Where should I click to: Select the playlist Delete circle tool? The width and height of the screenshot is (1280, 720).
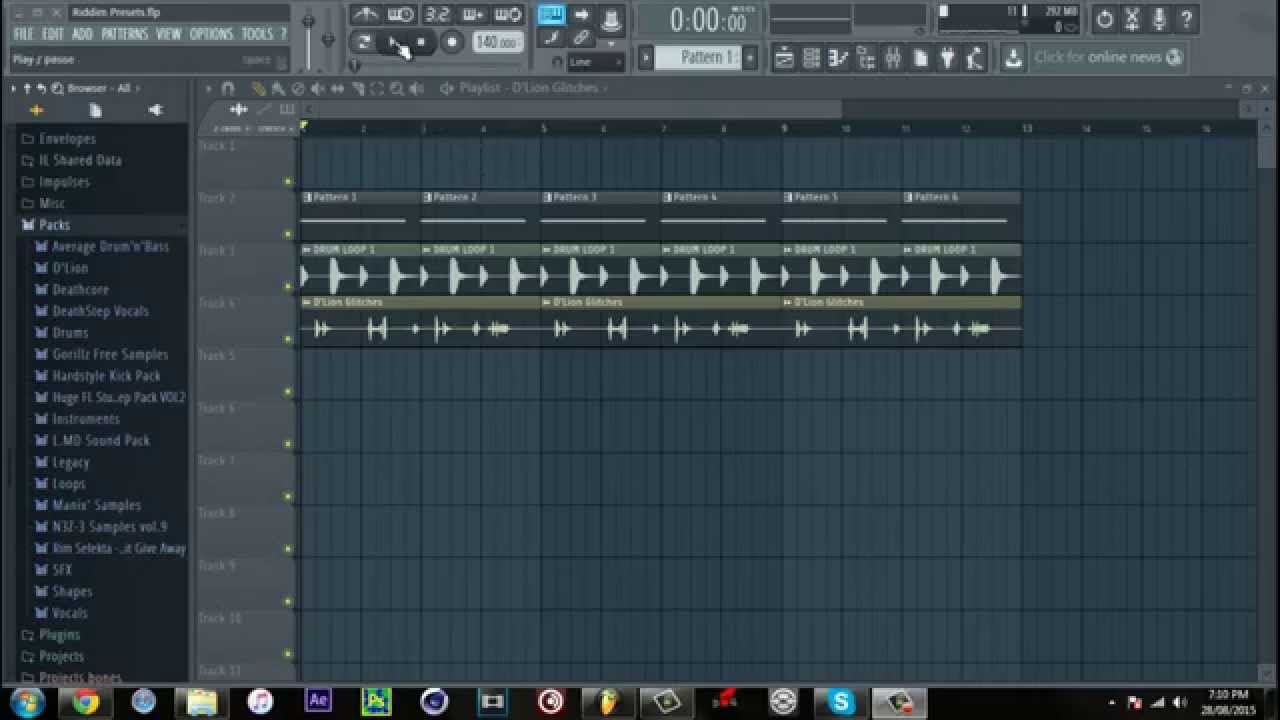298,88
